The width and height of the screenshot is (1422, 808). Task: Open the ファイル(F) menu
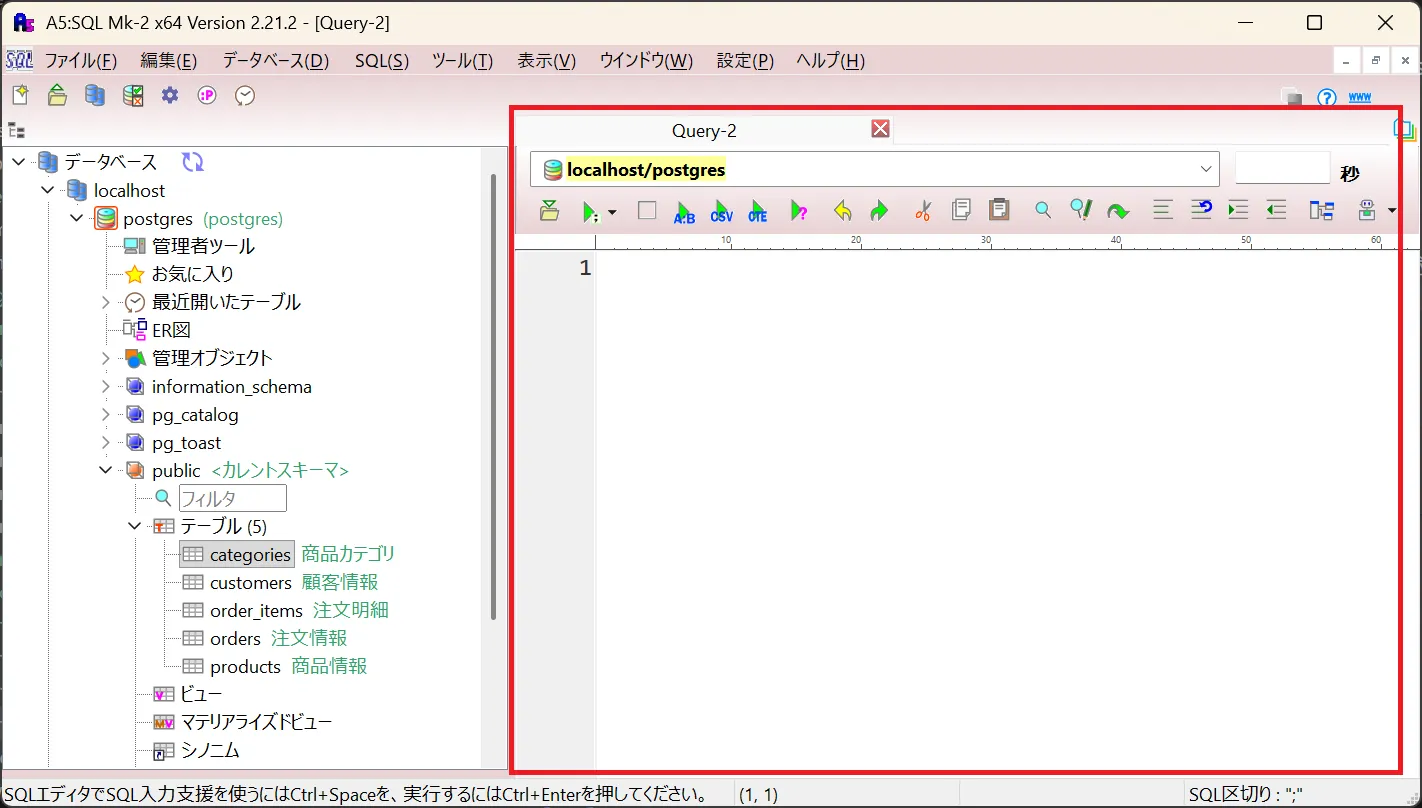click(81, 61)
